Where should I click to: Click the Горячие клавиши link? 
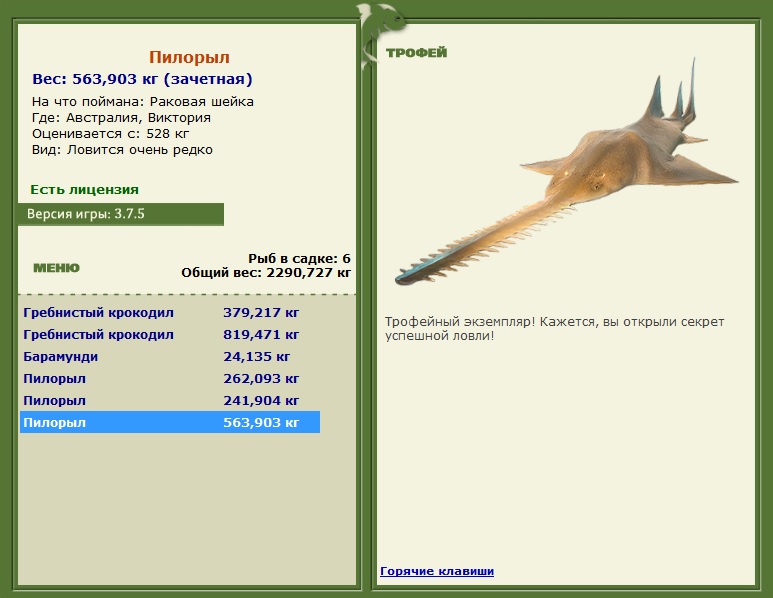click(437, 571)
